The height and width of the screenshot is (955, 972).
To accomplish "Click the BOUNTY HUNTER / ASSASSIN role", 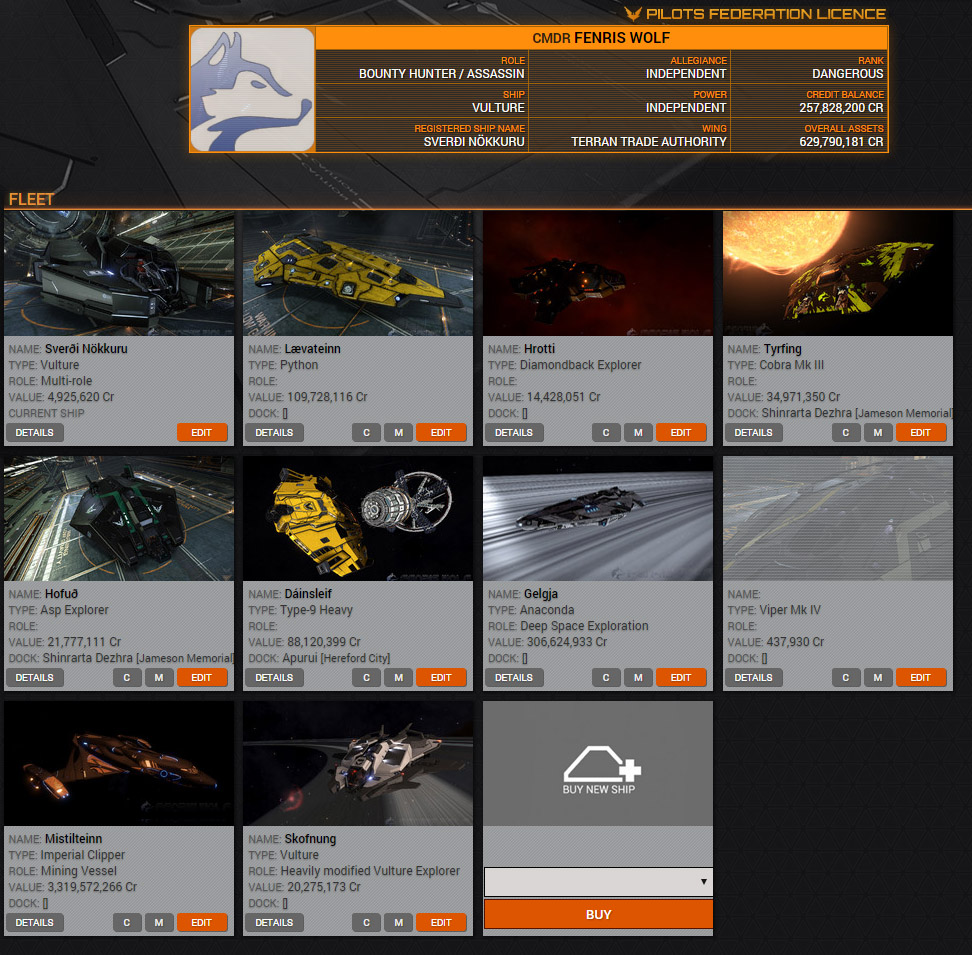I will (441, 74).
